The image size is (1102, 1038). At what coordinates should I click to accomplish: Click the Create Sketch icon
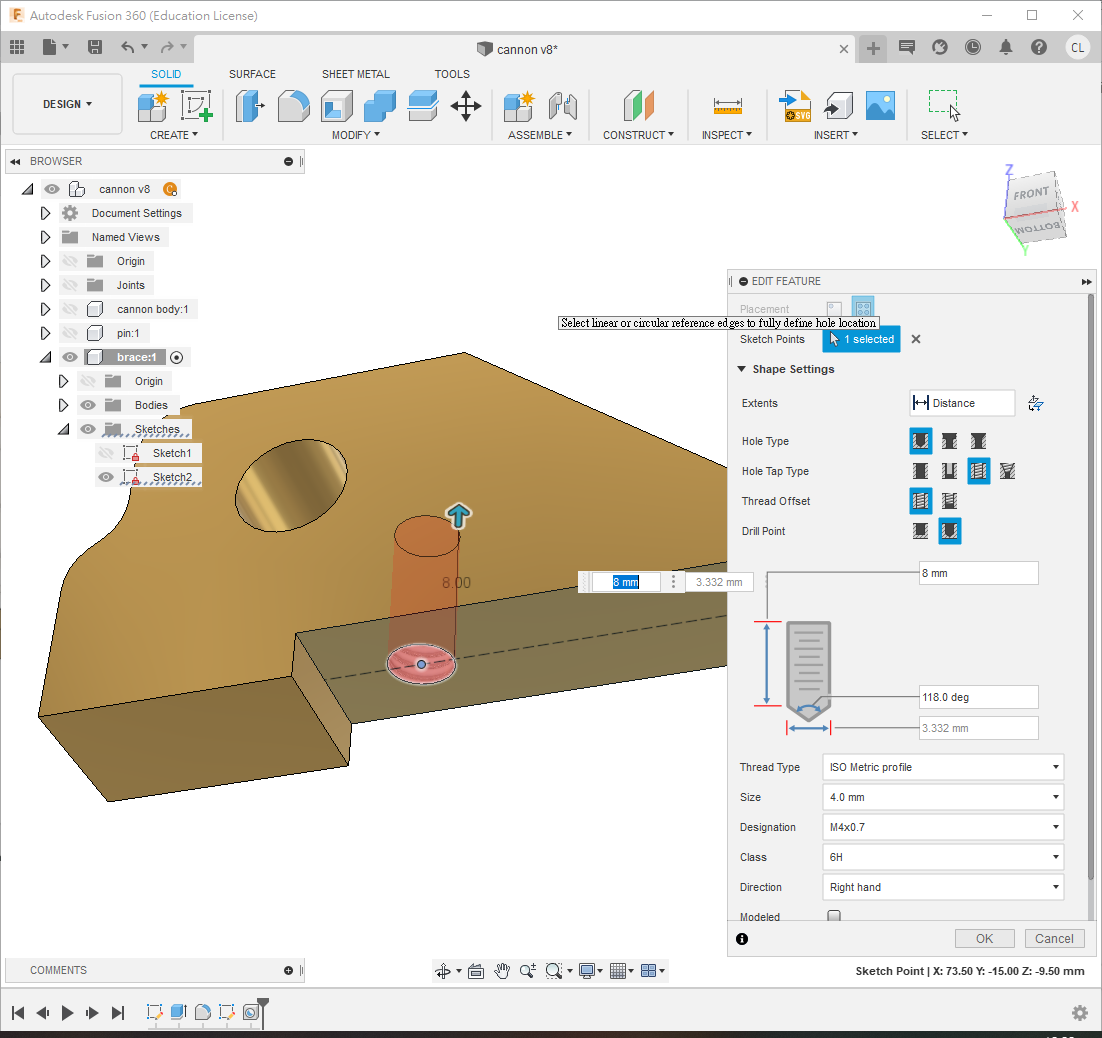197,106
